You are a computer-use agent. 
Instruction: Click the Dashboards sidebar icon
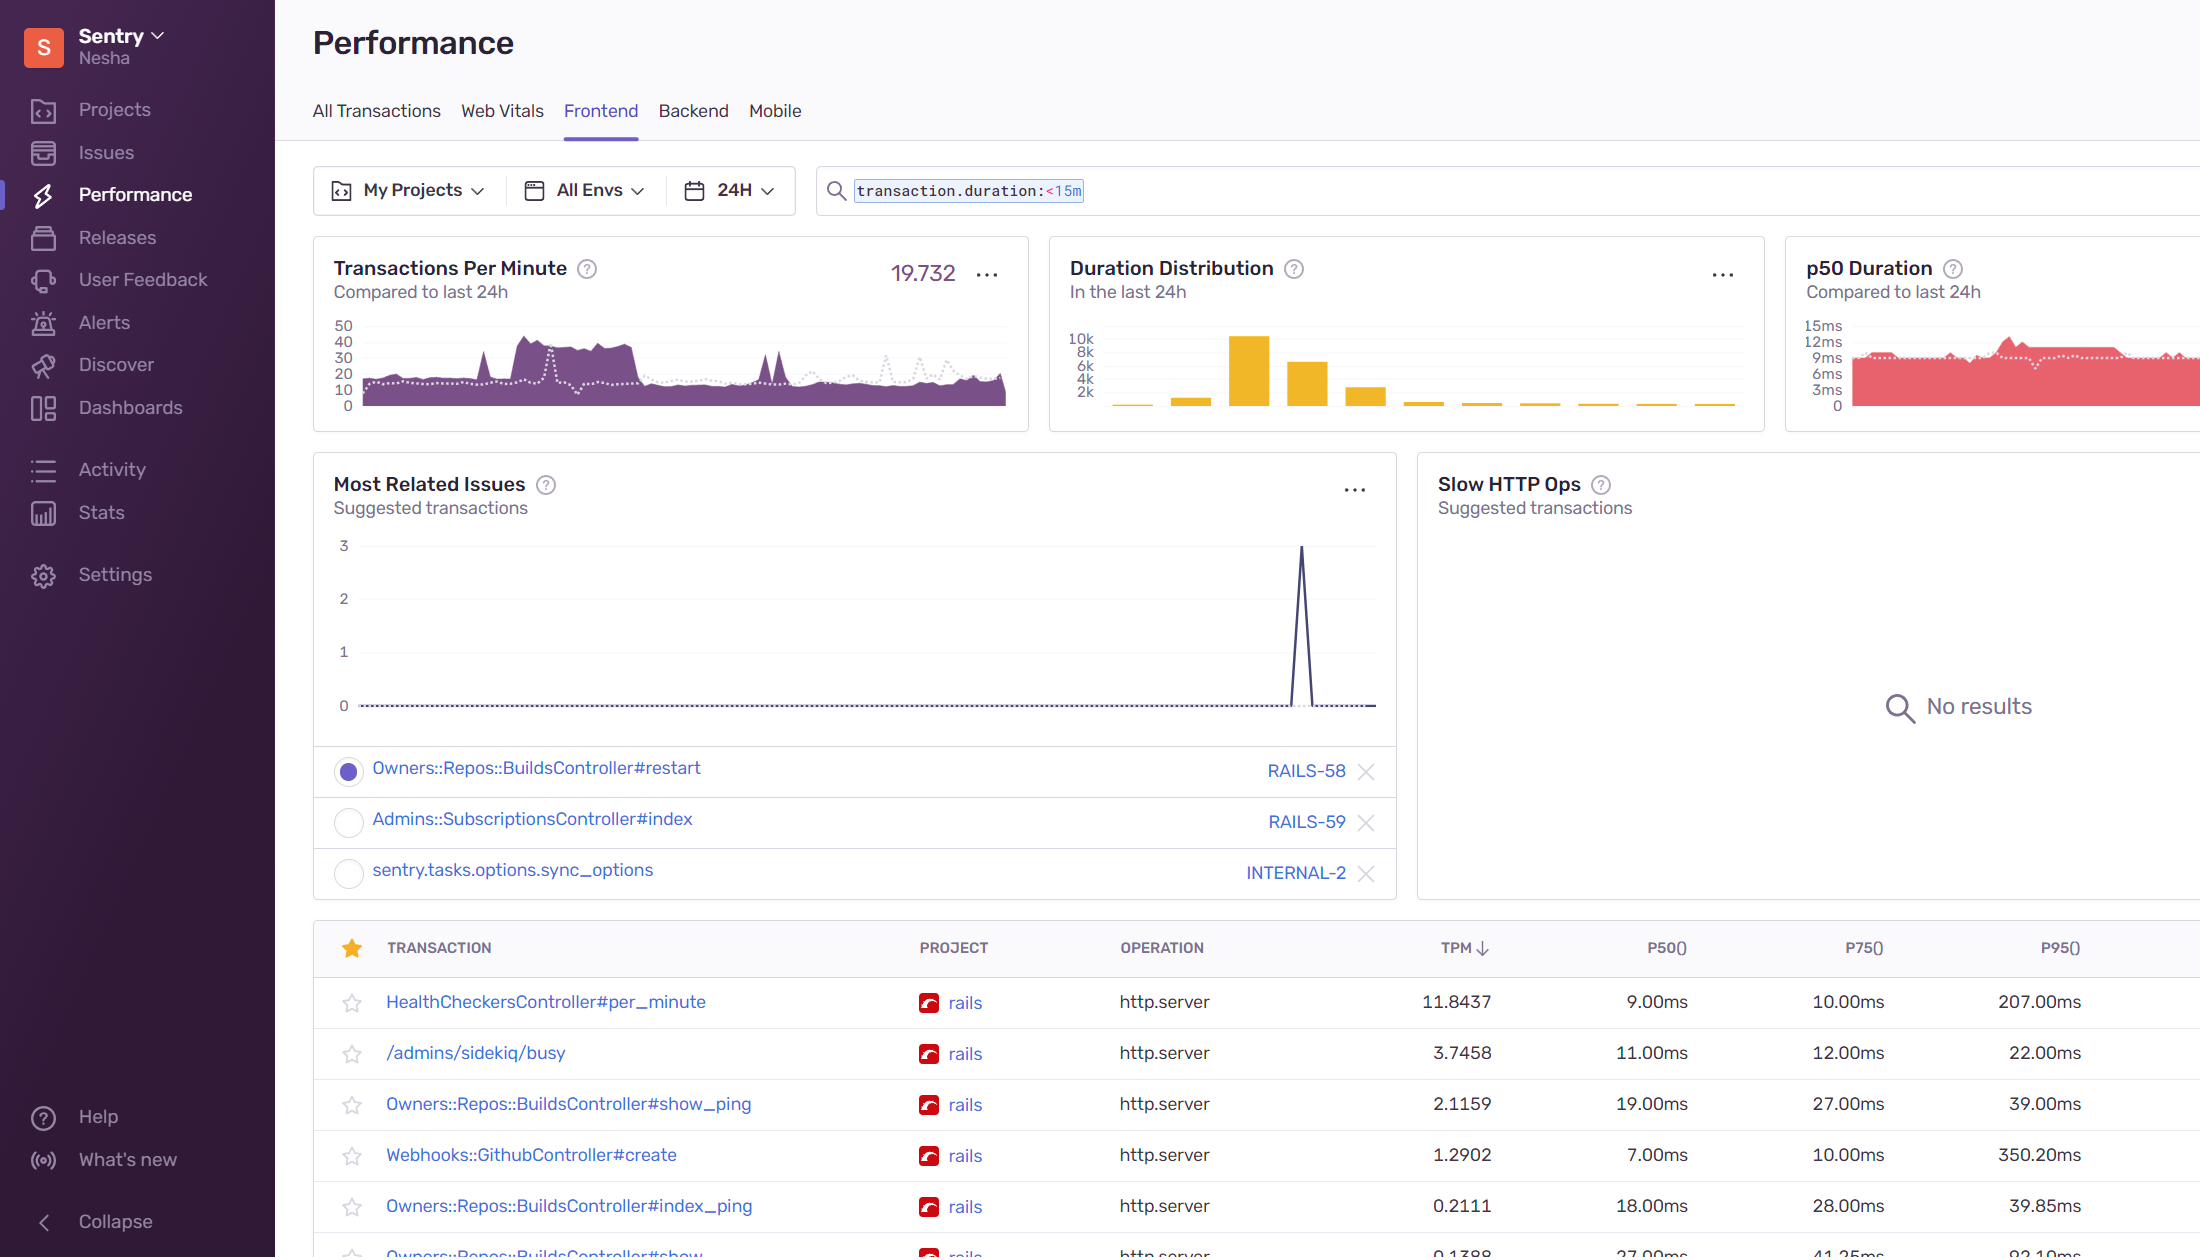point(43,408)
